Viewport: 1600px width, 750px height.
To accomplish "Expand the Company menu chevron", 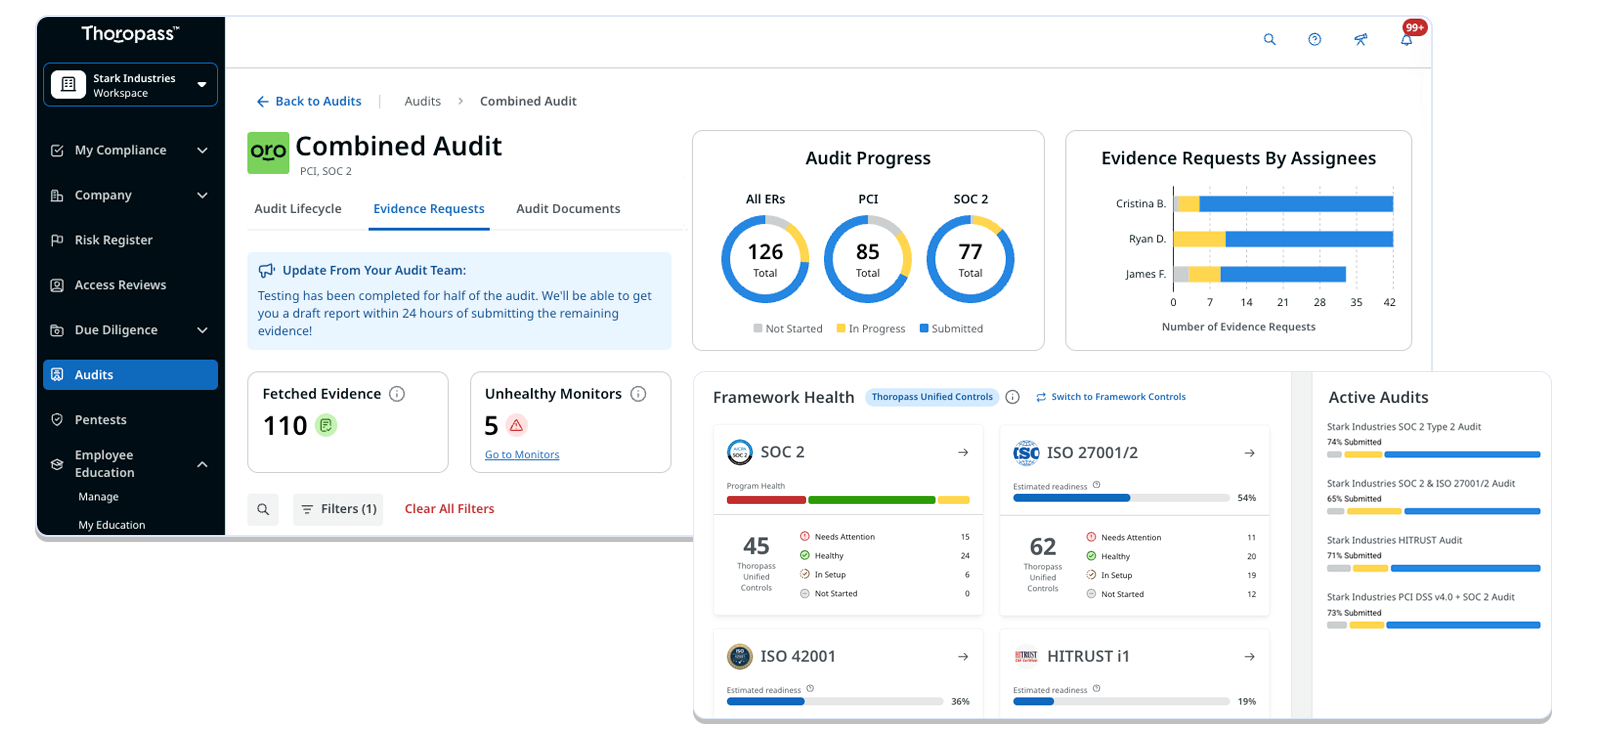I will click(x=202, y=195).
